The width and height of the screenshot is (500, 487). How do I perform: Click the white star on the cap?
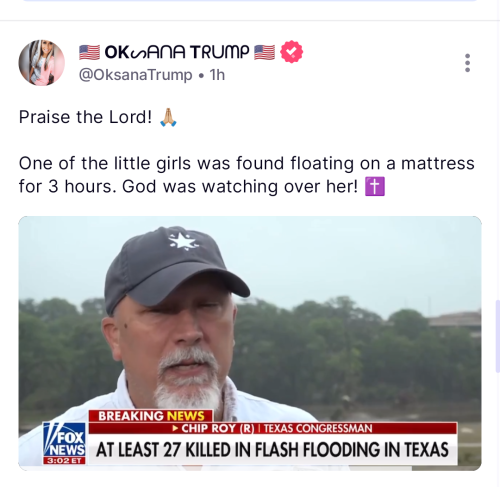[183, 241]
